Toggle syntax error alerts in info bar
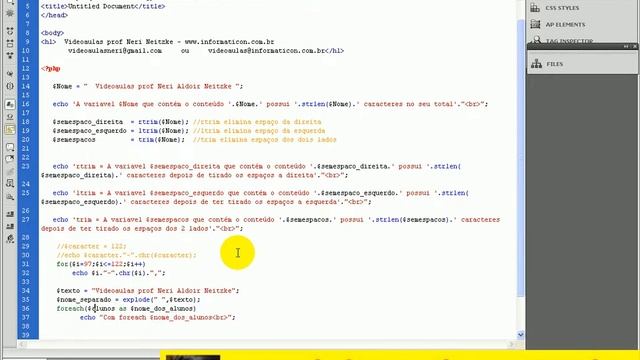 coord(10,130)
